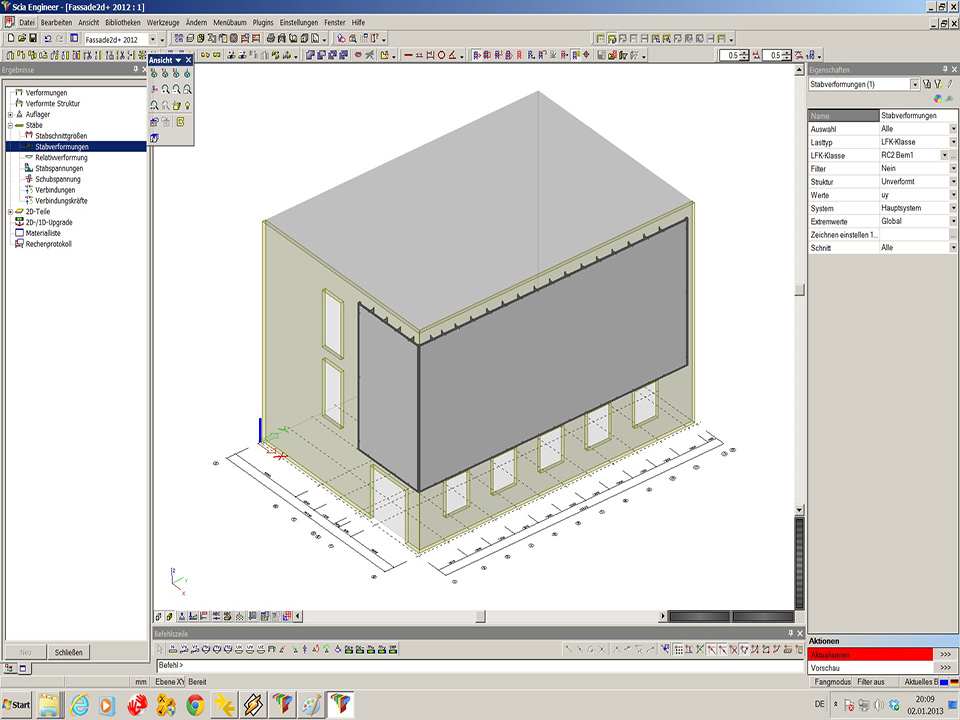This screenshot has width=960, height=720.
Task: Click the color wheel icon in Eigenschaften panel
Action: click(936, 99)
